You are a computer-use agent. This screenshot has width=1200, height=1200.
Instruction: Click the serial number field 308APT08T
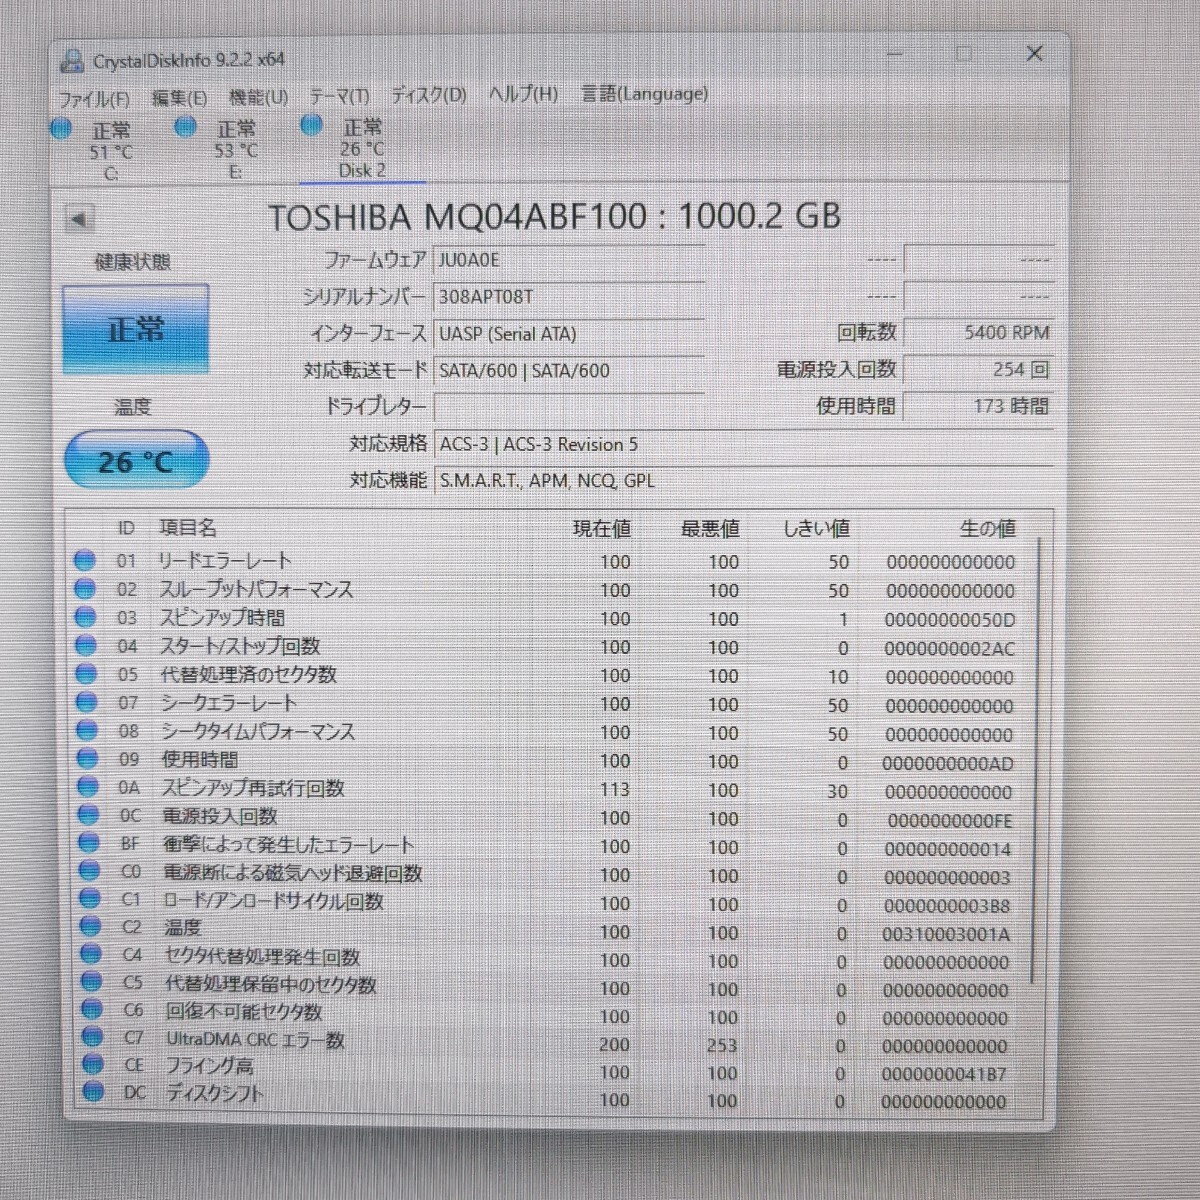point(569,297)
